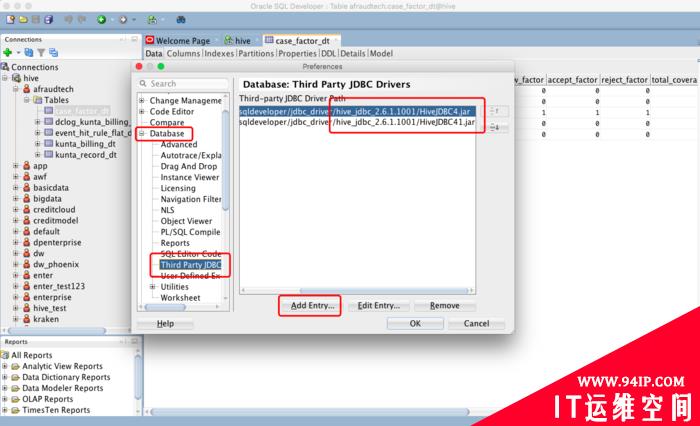Image resolution: width=700 pixels, height=426 pixels.
Task: Open the Partitions sub-tab
Action: pos(256,54)
